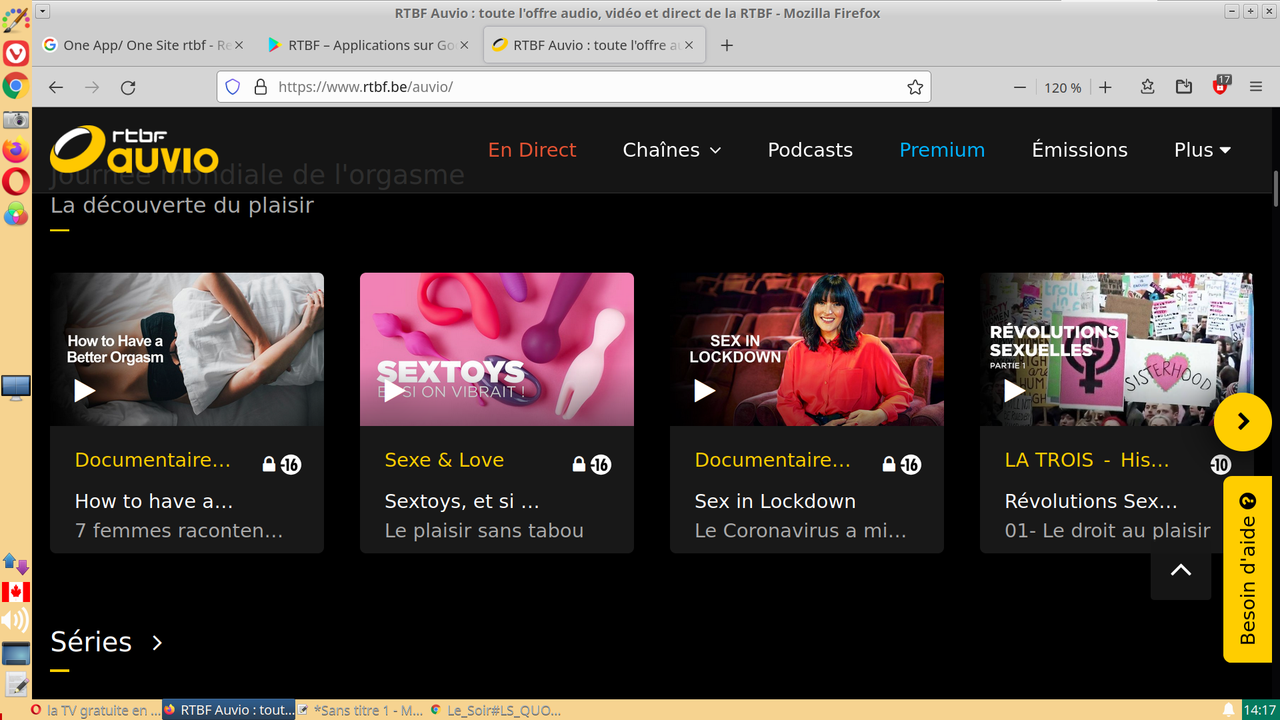Click the RTBF Auvio logo
This screenshot has height=720, width=1280.
134,150
